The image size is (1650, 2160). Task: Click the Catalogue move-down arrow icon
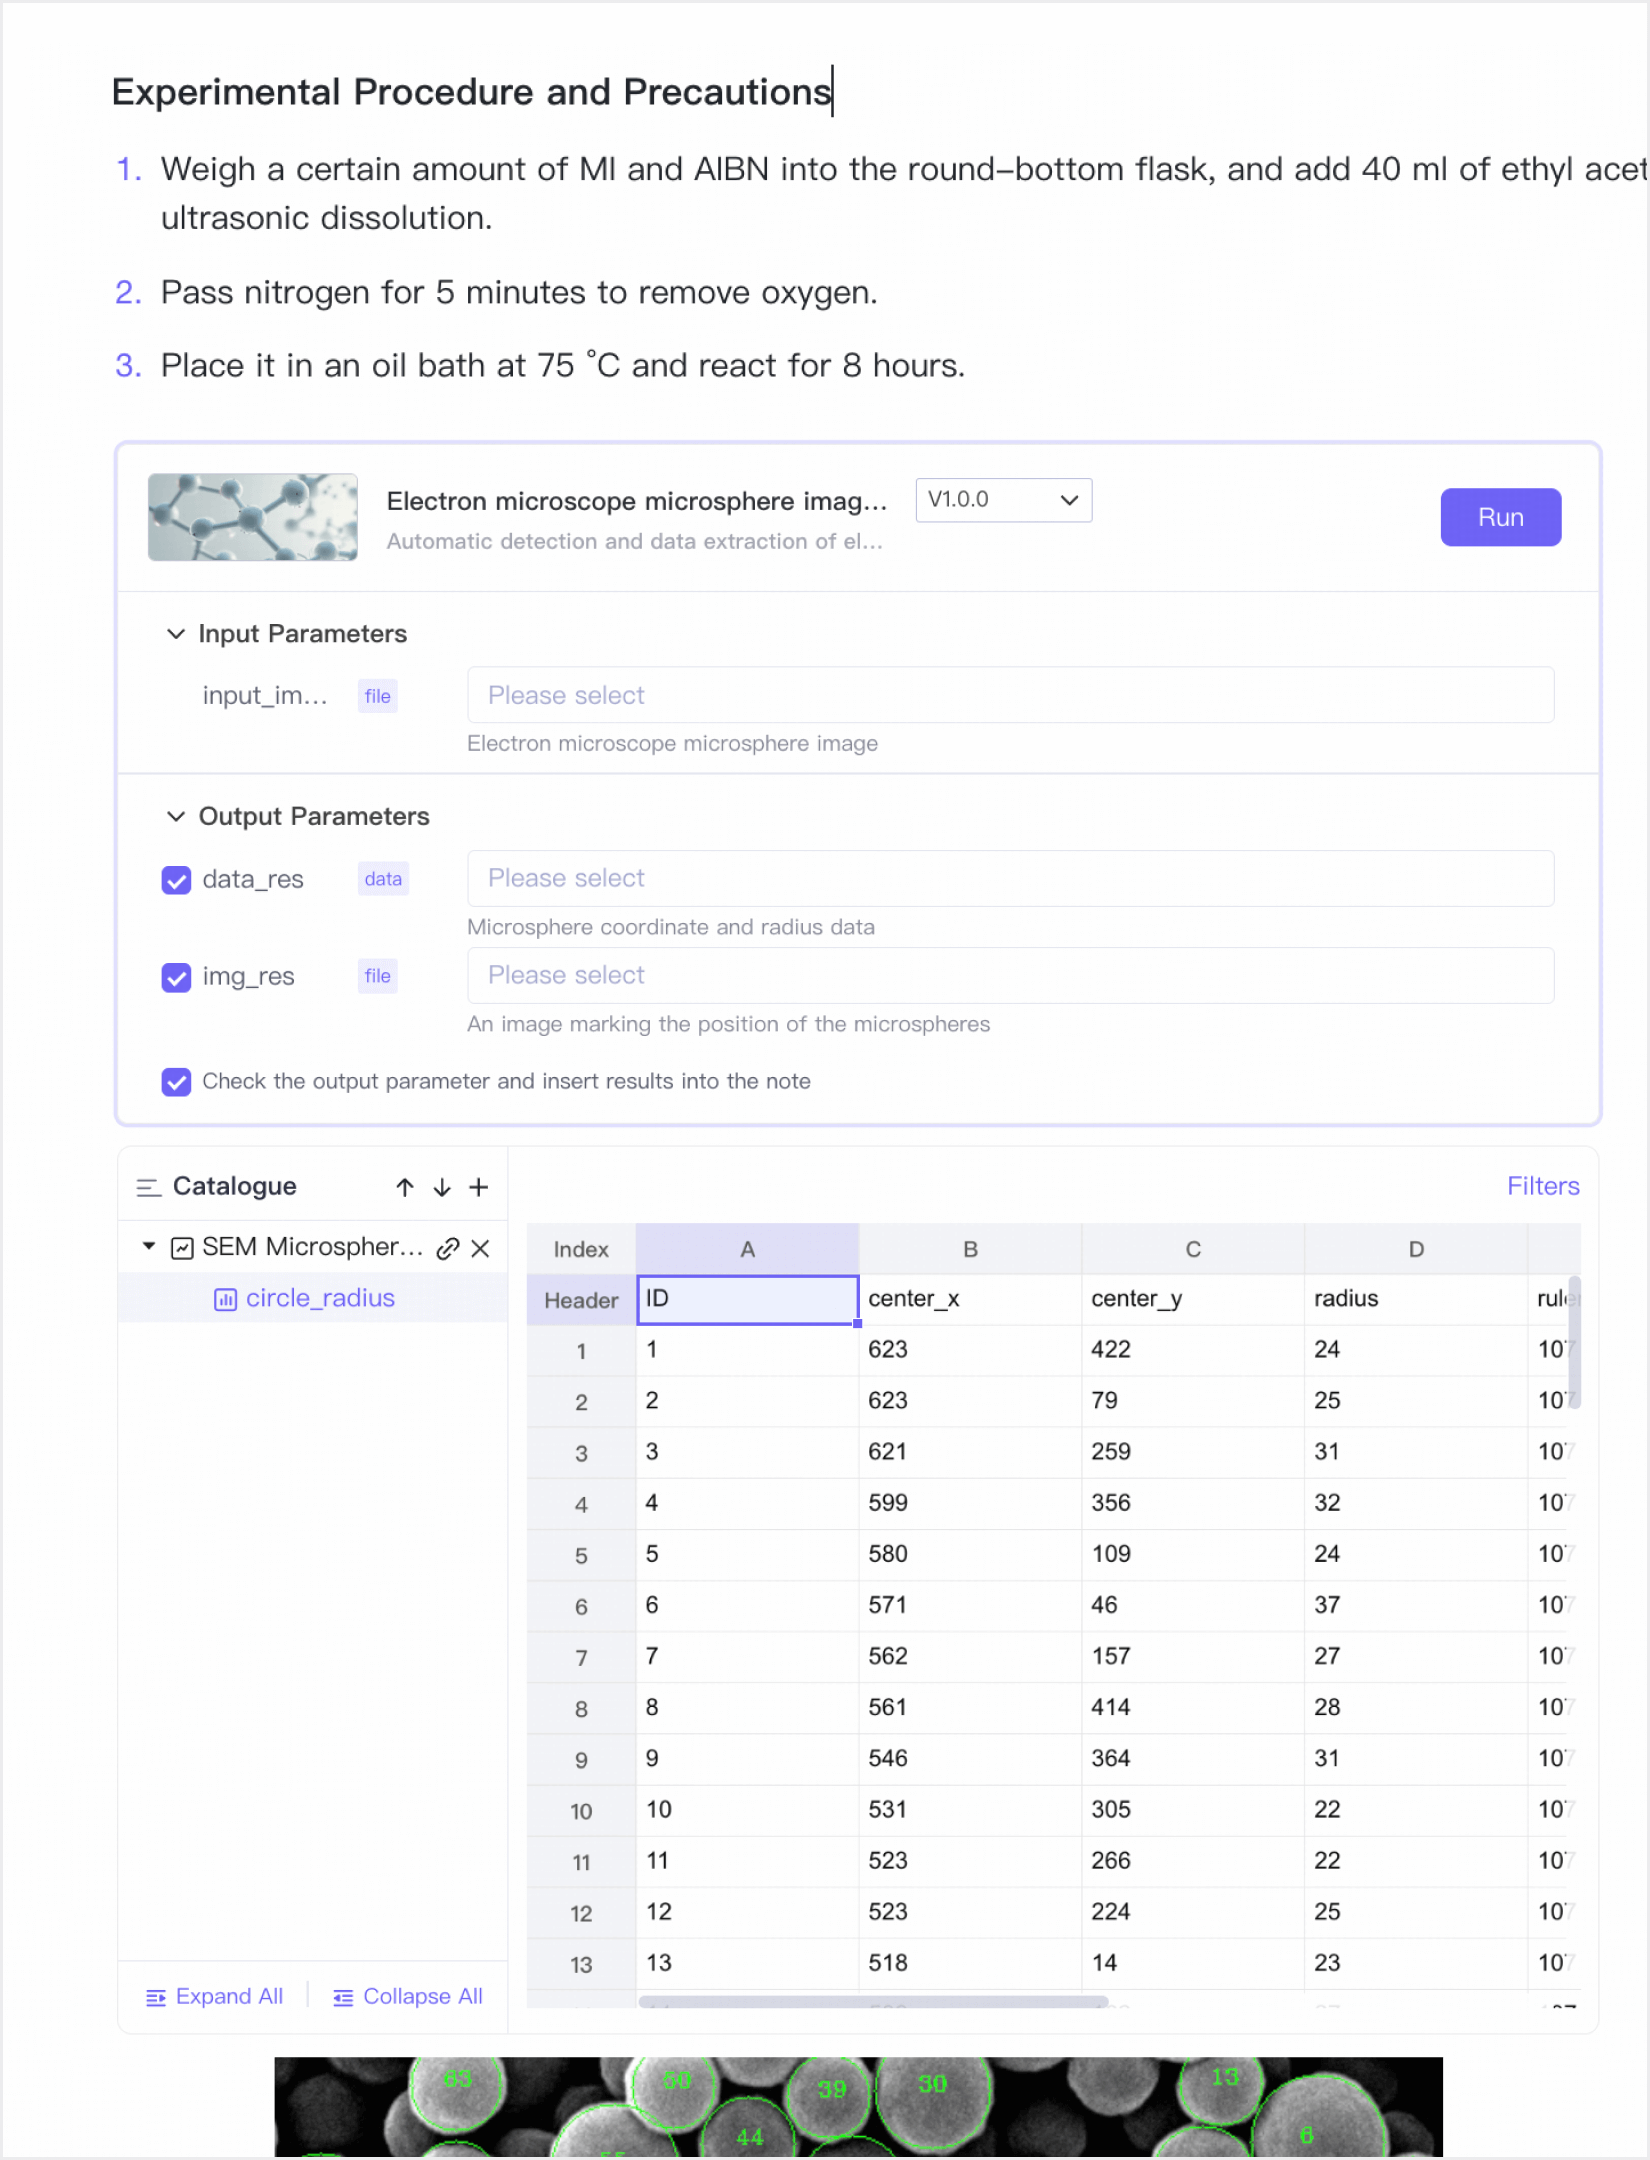point(442,1187)
